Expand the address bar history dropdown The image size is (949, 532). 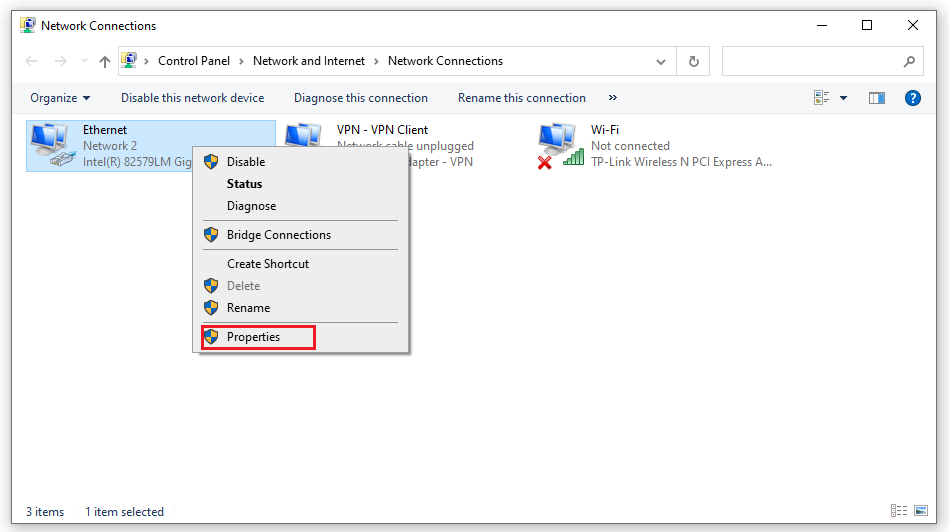click(x=661, y=61)
